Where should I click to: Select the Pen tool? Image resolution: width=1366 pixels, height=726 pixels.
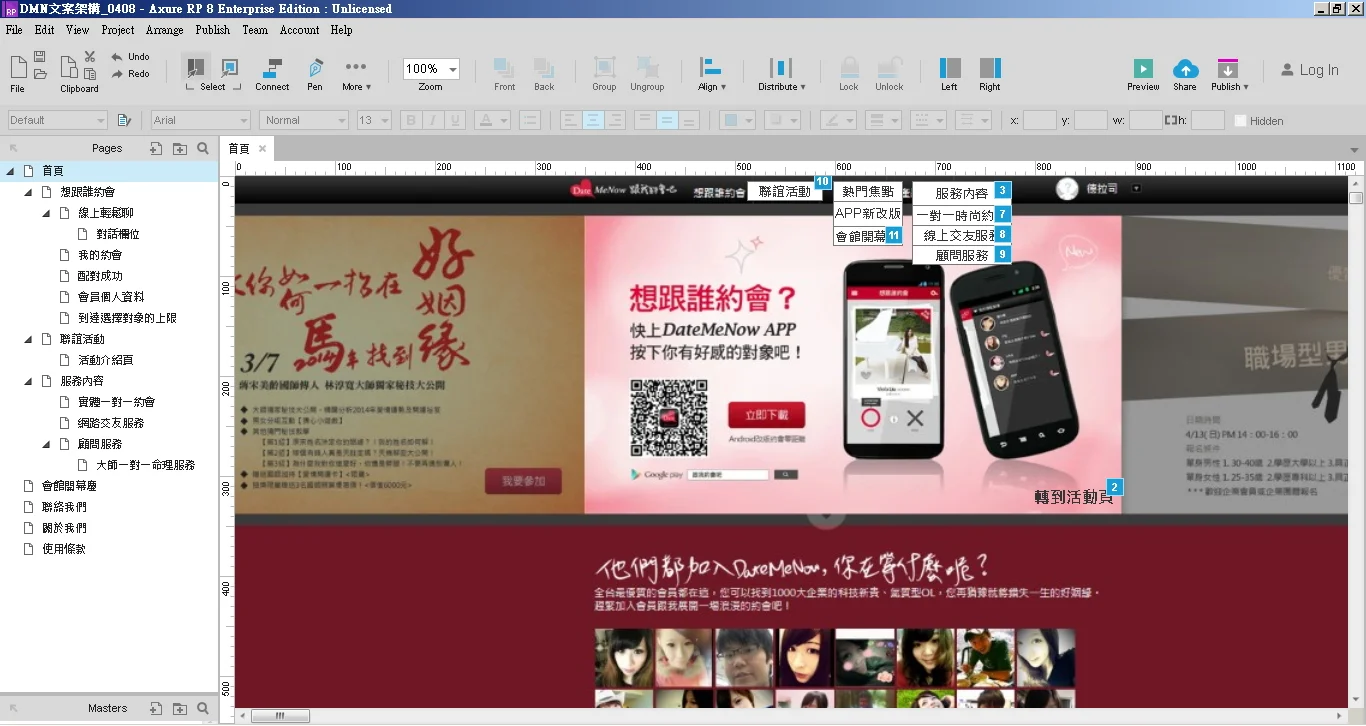coord(315,68)
